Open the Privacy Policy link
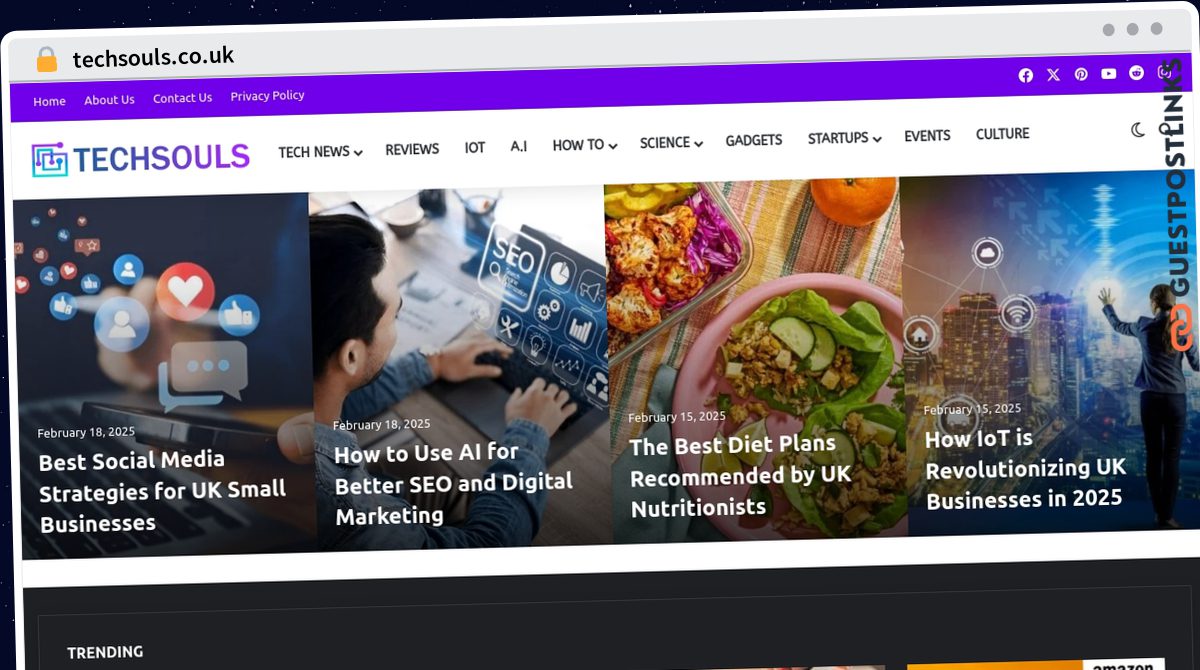Image resolution: width=1200 pixels, height=670 pixels. click(267, 96)
